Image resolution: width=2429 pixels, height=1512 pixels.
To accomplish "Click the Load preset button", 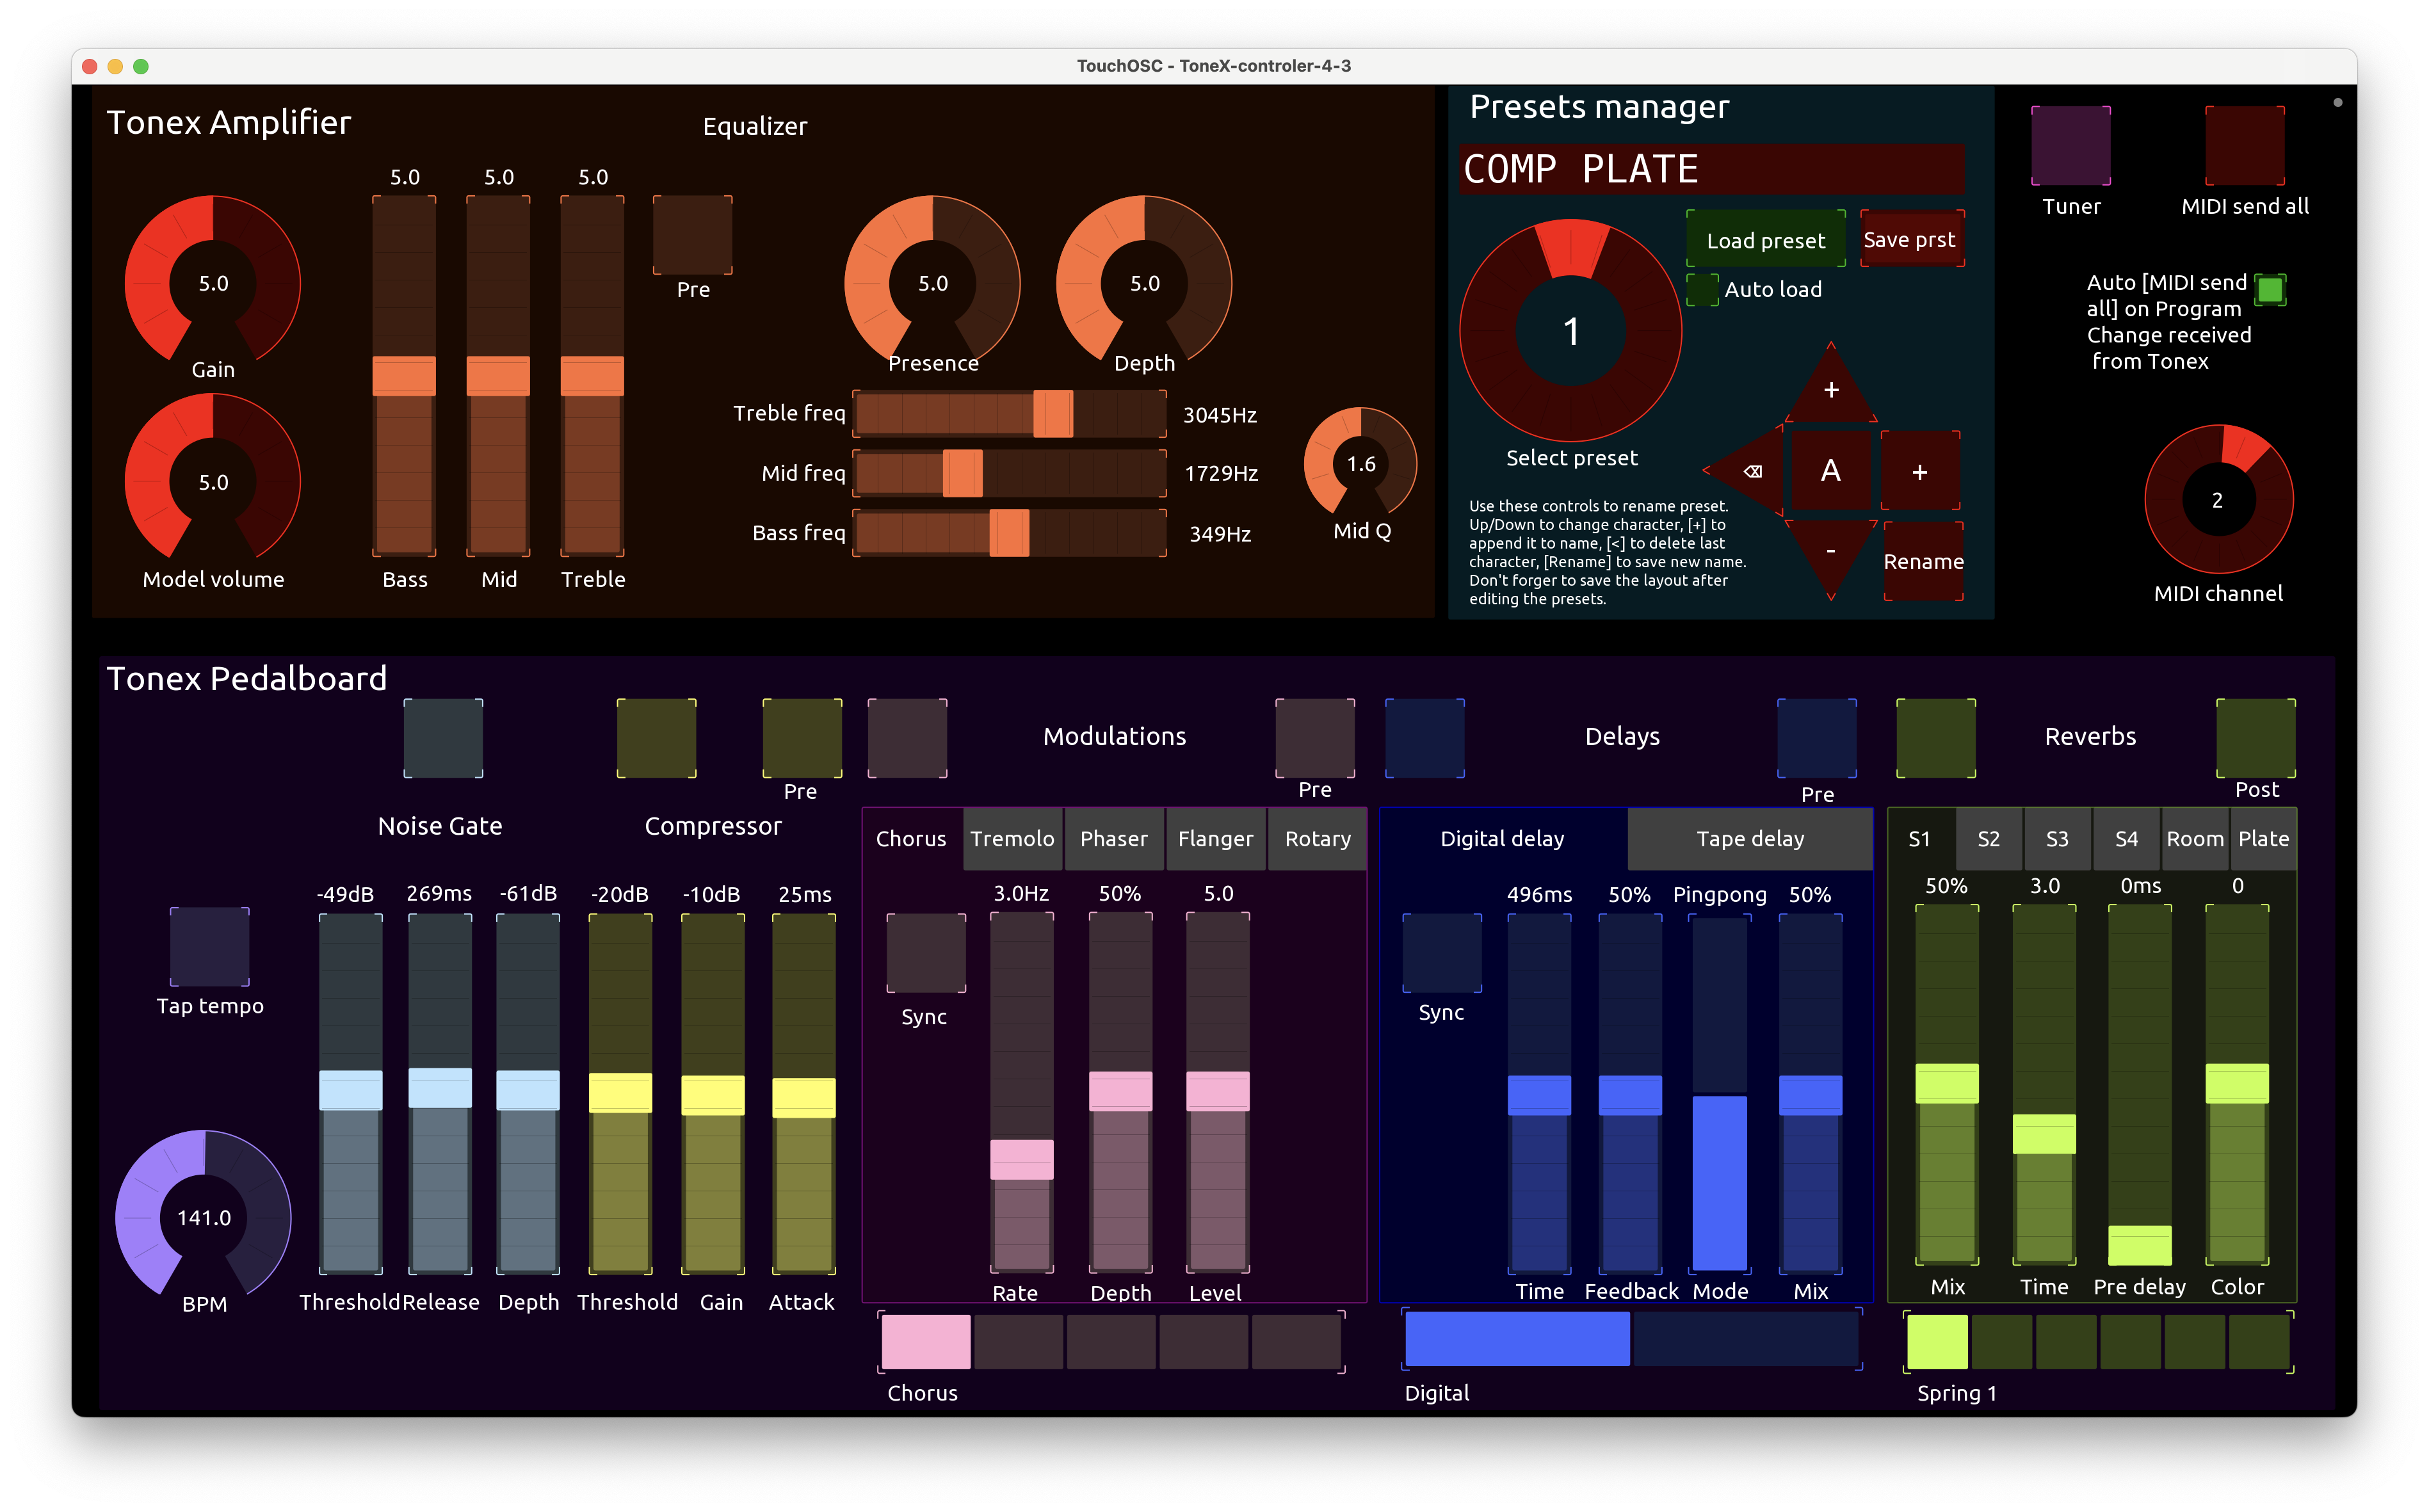I will tap(1765, 240).
